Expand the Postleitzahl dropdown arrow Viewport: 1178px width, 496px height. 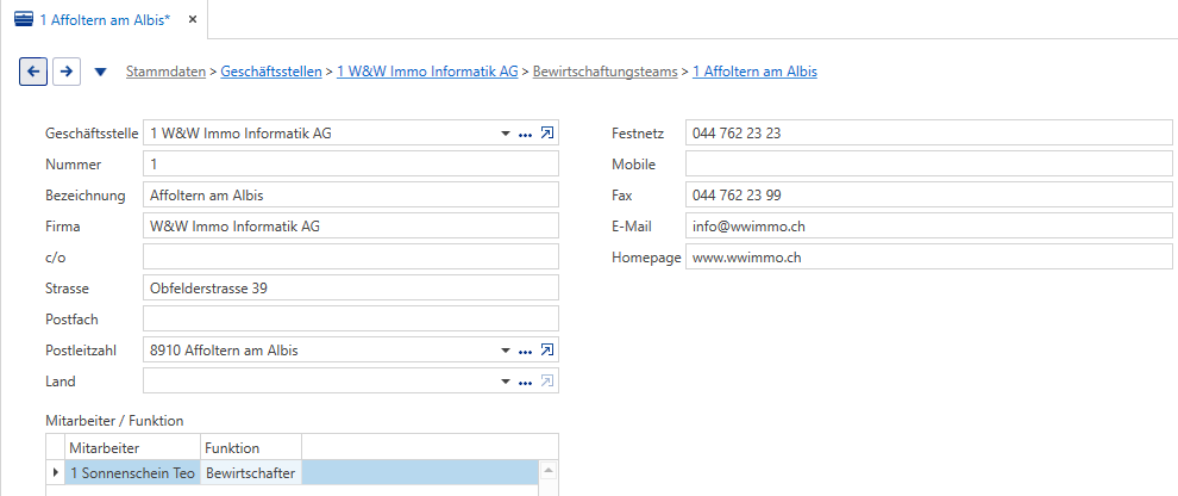click(x=506, y=350)
